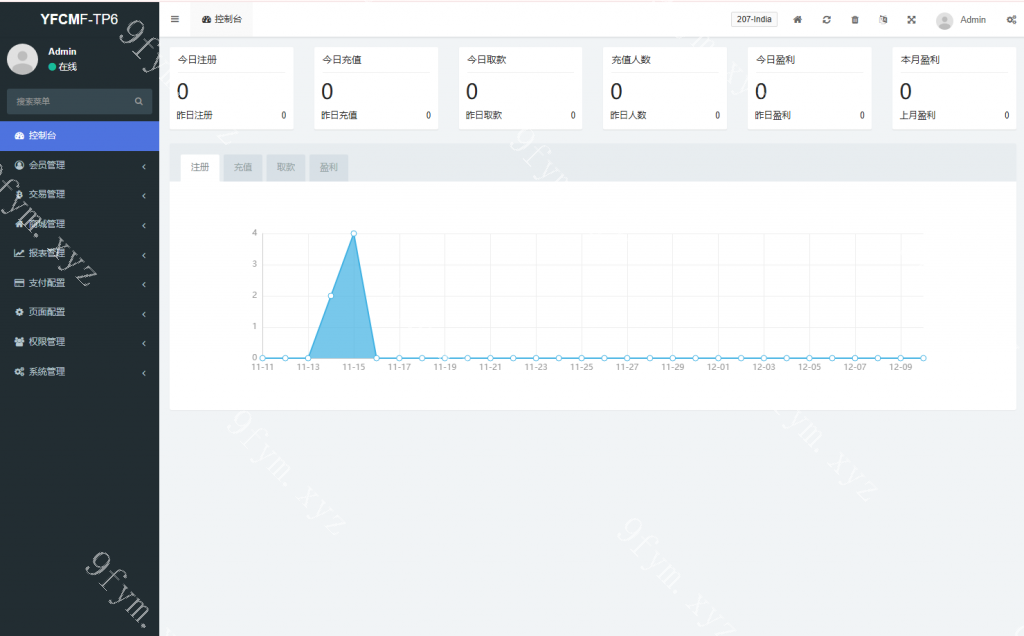Click the 充值人数 card title

631,59
